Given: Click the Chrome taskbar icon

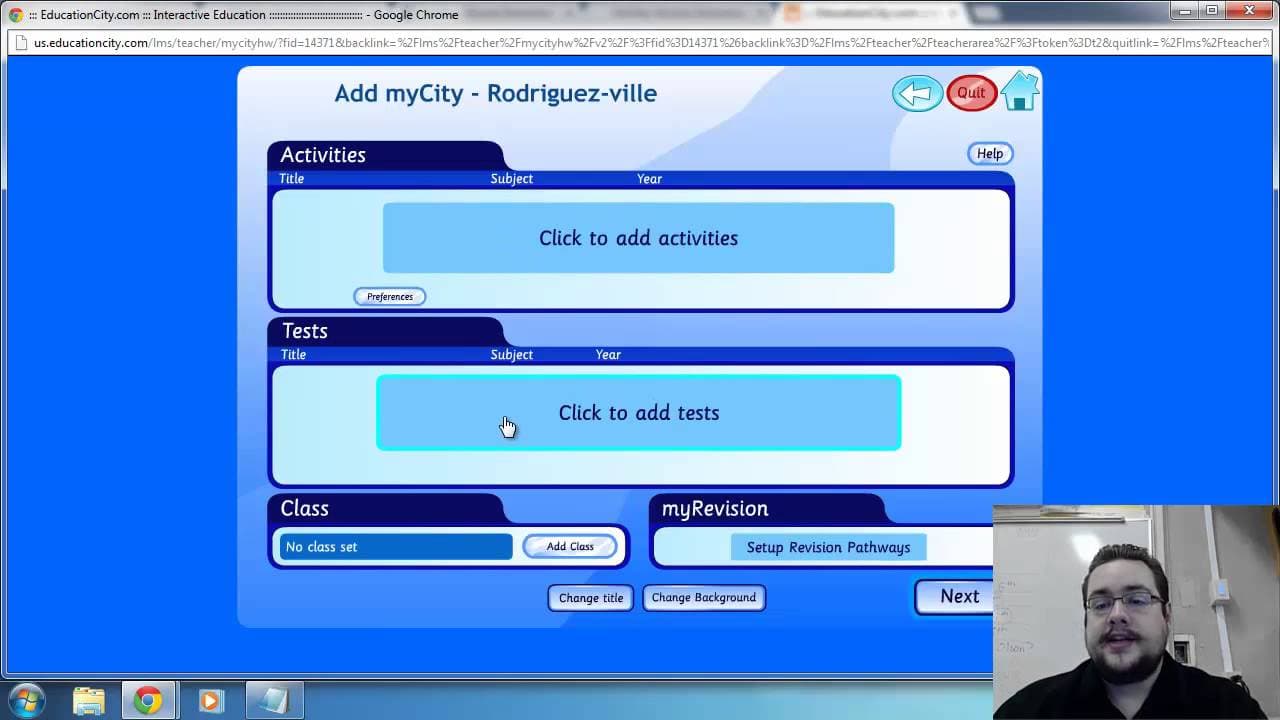Looking at the screenshot, I should point(148,701).
